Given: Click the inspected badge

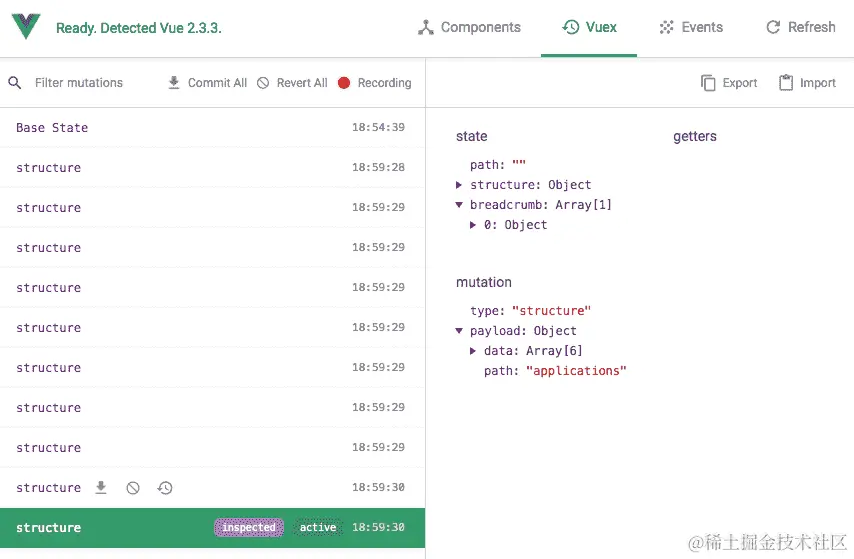Looking at the screenshot, I should pyautogui.click(x=249, y=527).
